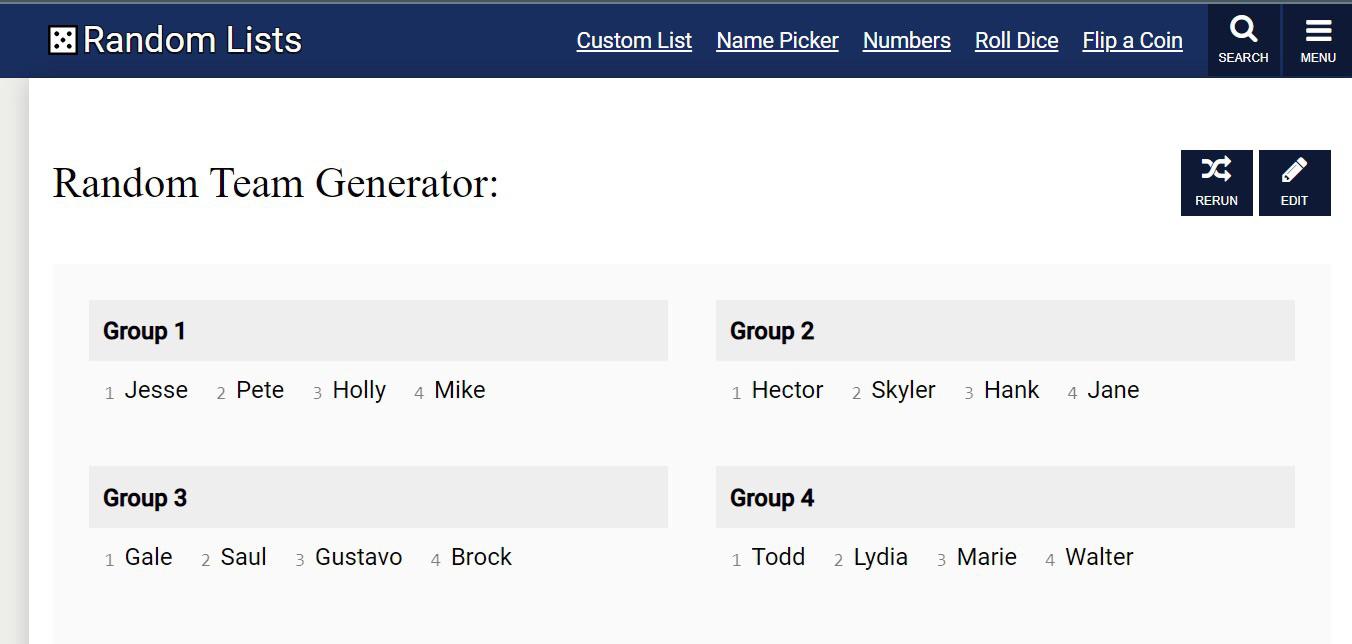Open the Name Picker page
This screenshot has width=1352, height=644.
point(777,40)
